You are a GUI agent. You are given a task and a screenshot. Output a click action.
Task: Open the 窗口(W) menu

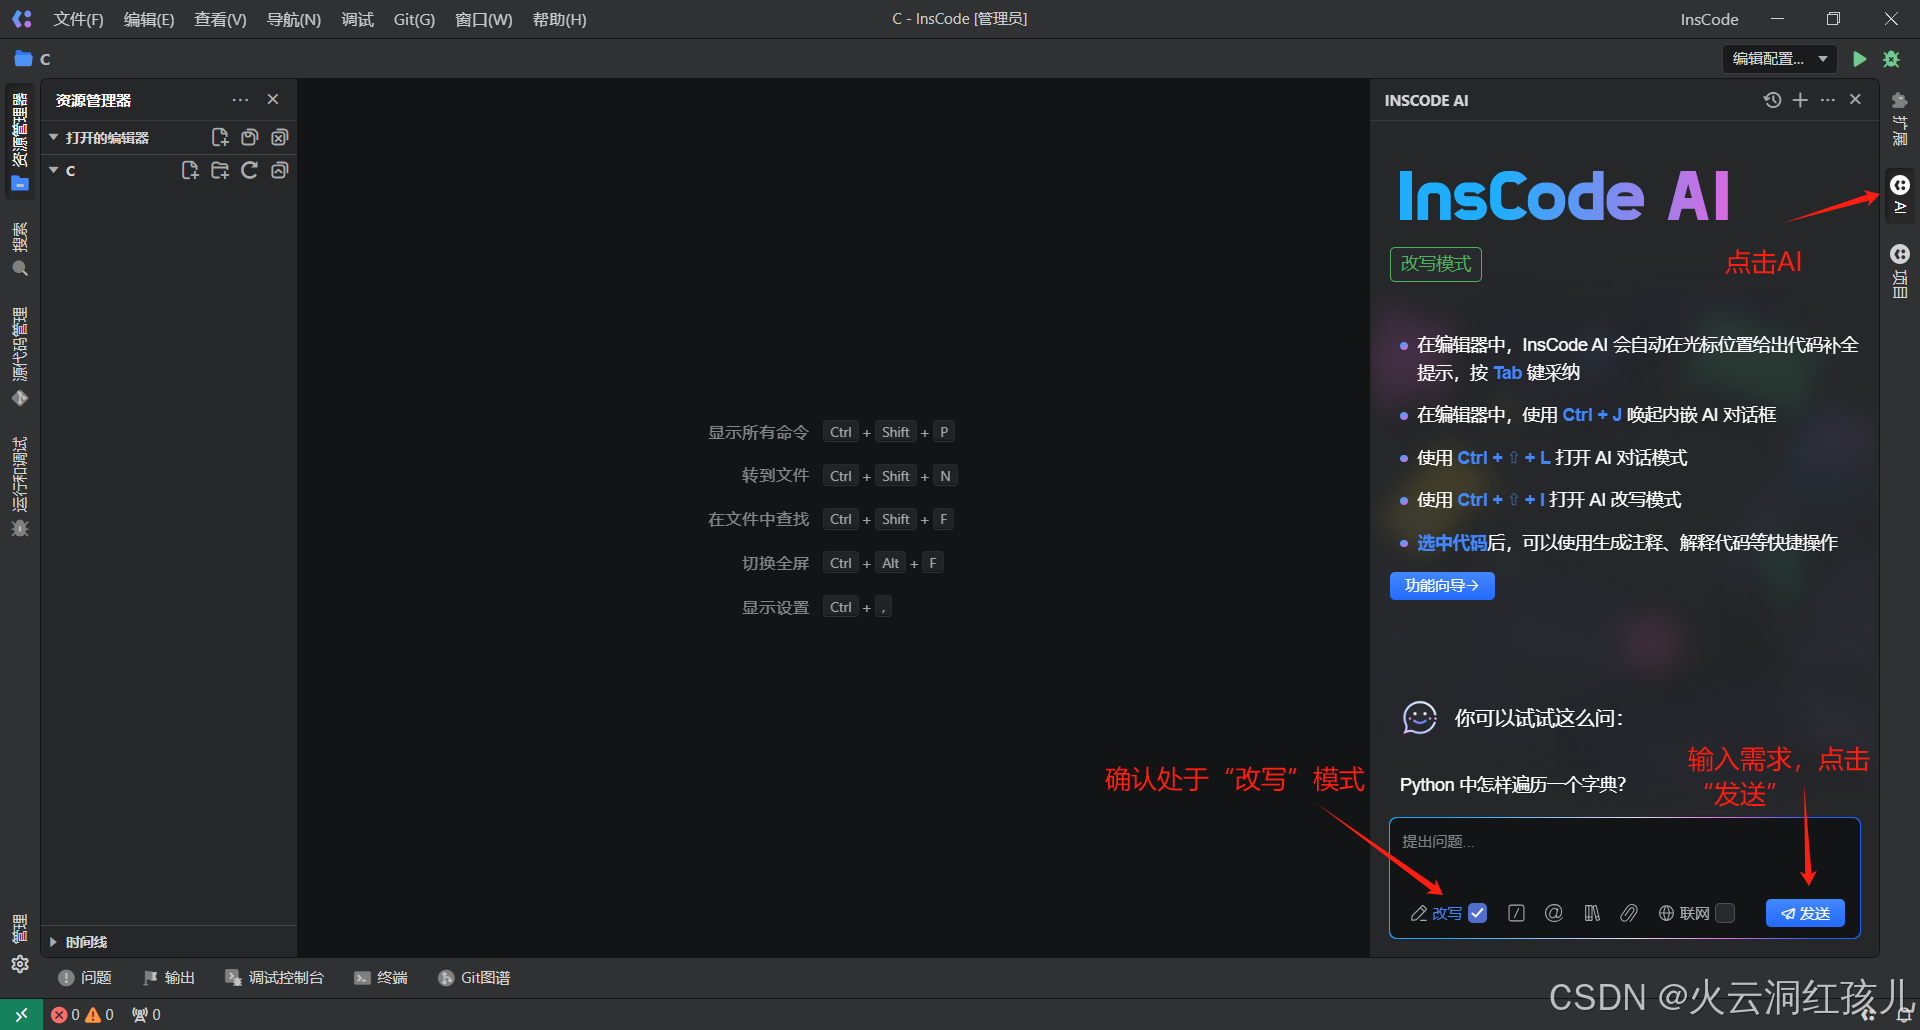tap(484, 19)
